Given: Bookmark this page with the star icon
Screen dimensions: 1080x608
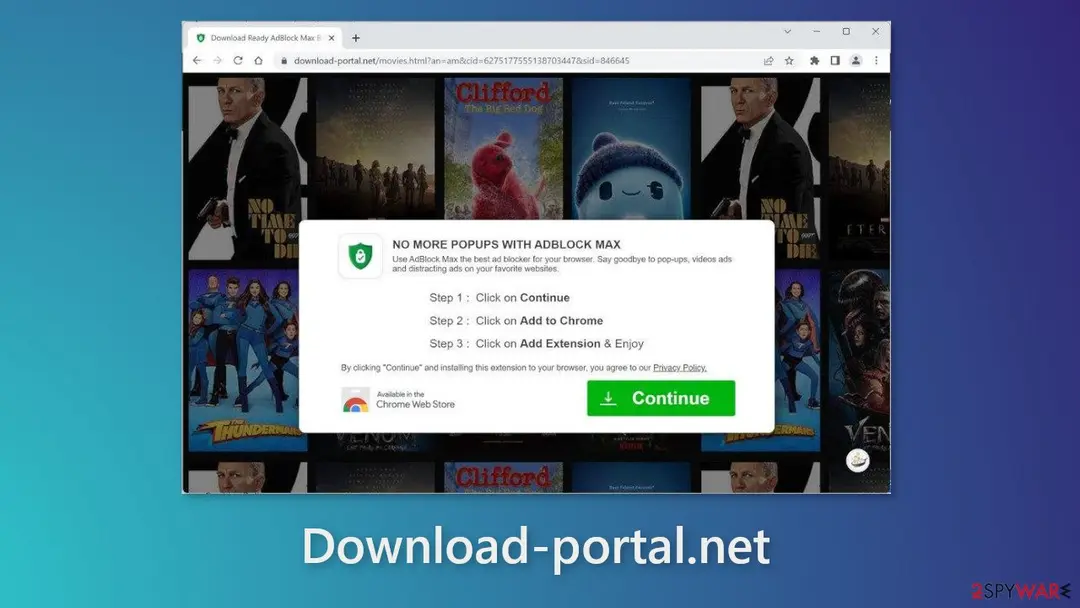Looking at the screenshot, I should tap(789, 61).
